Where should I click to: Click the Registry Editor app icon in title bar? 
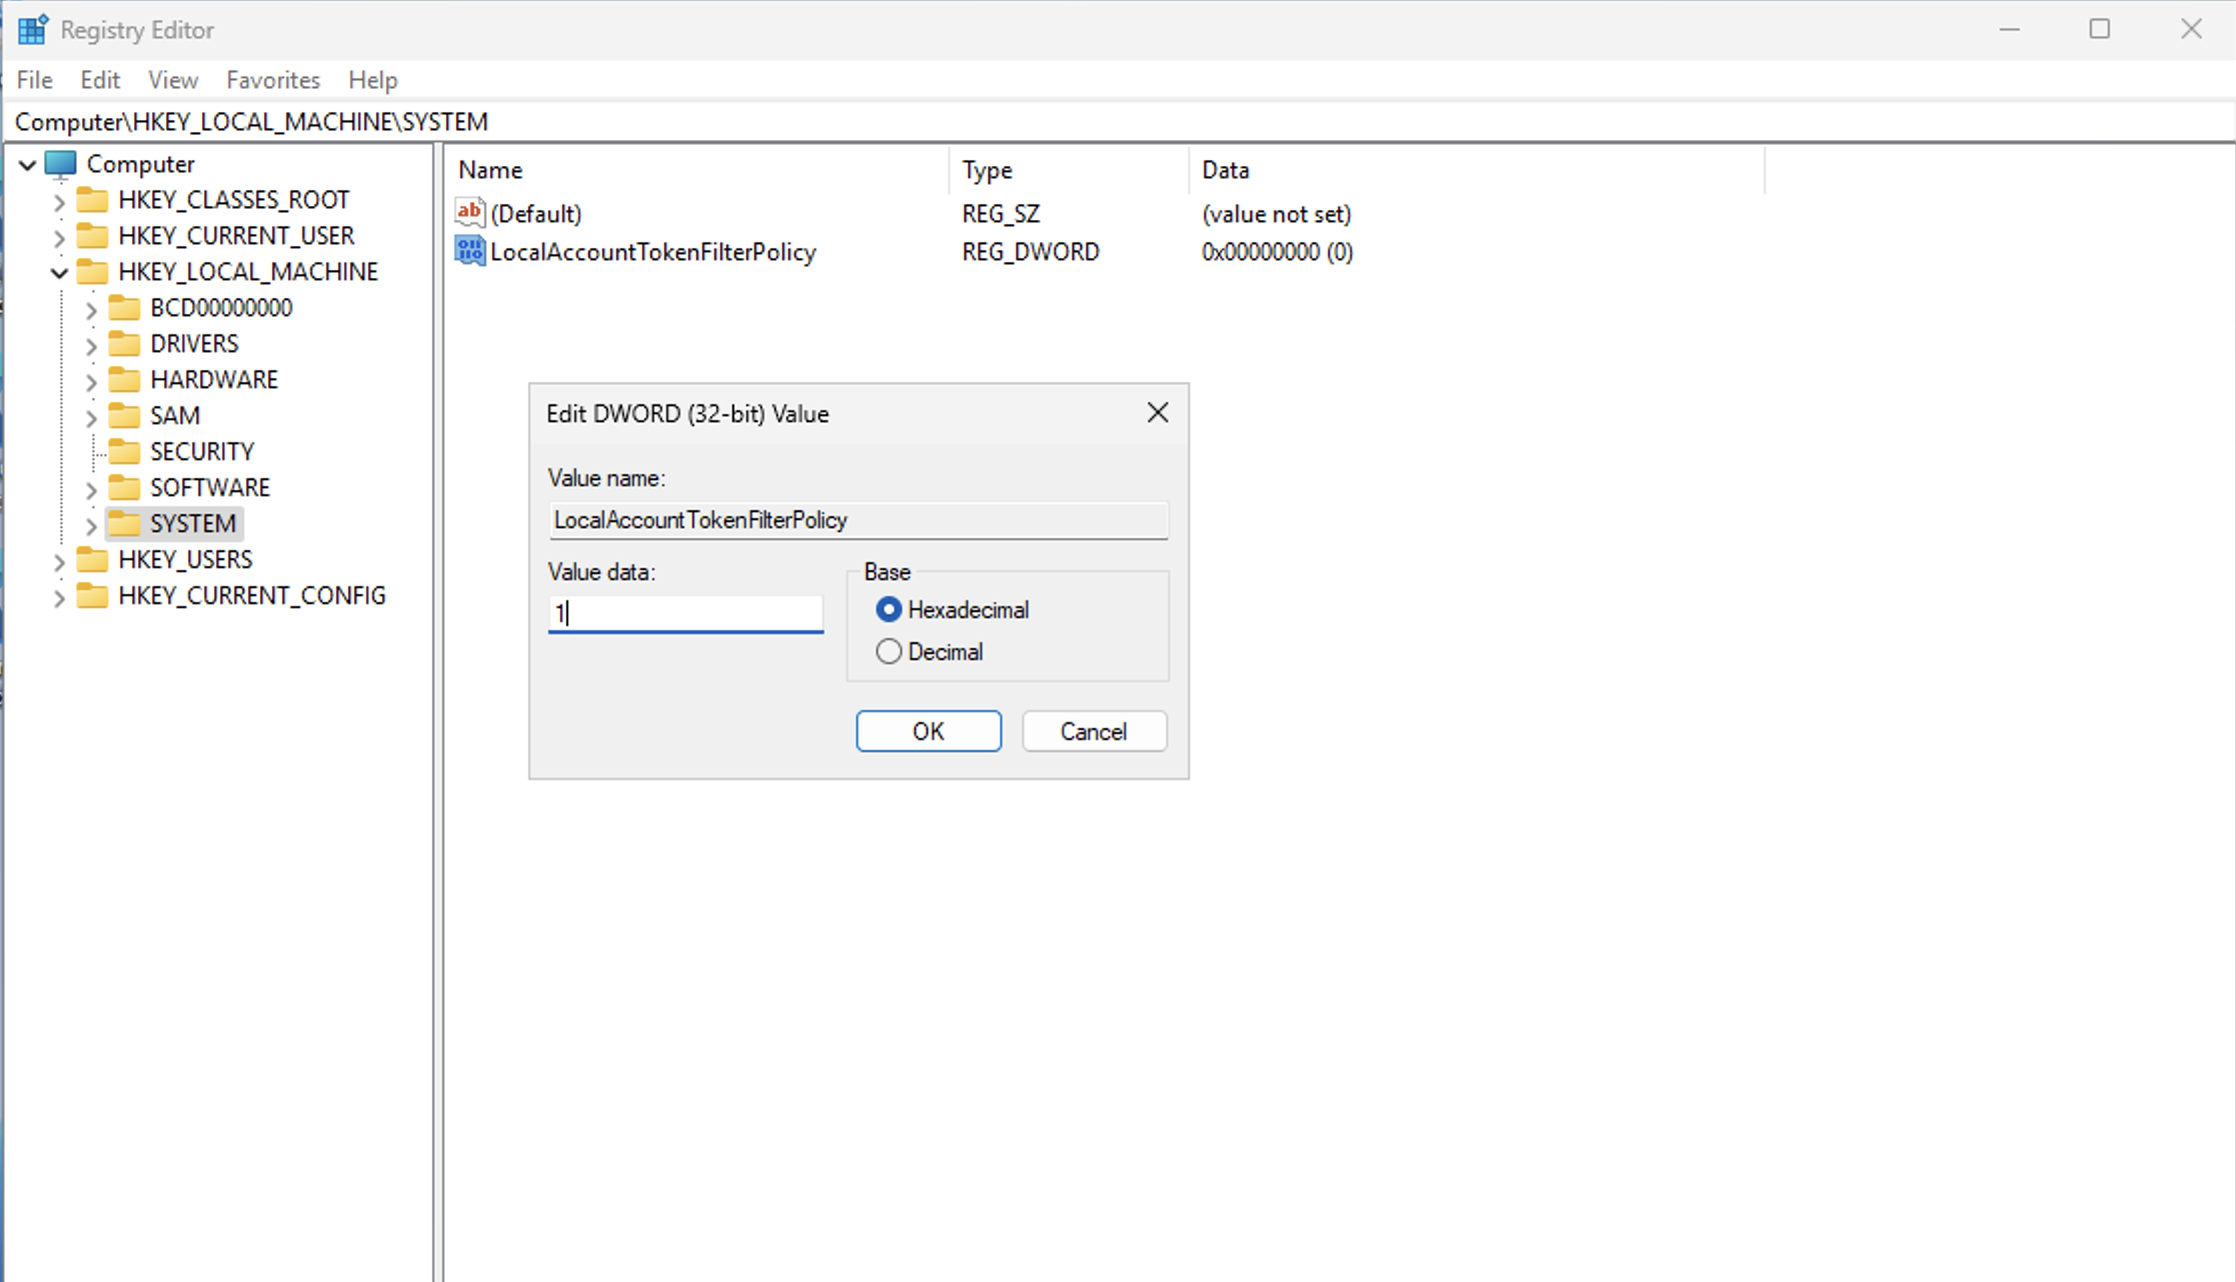tap(32, 30)
